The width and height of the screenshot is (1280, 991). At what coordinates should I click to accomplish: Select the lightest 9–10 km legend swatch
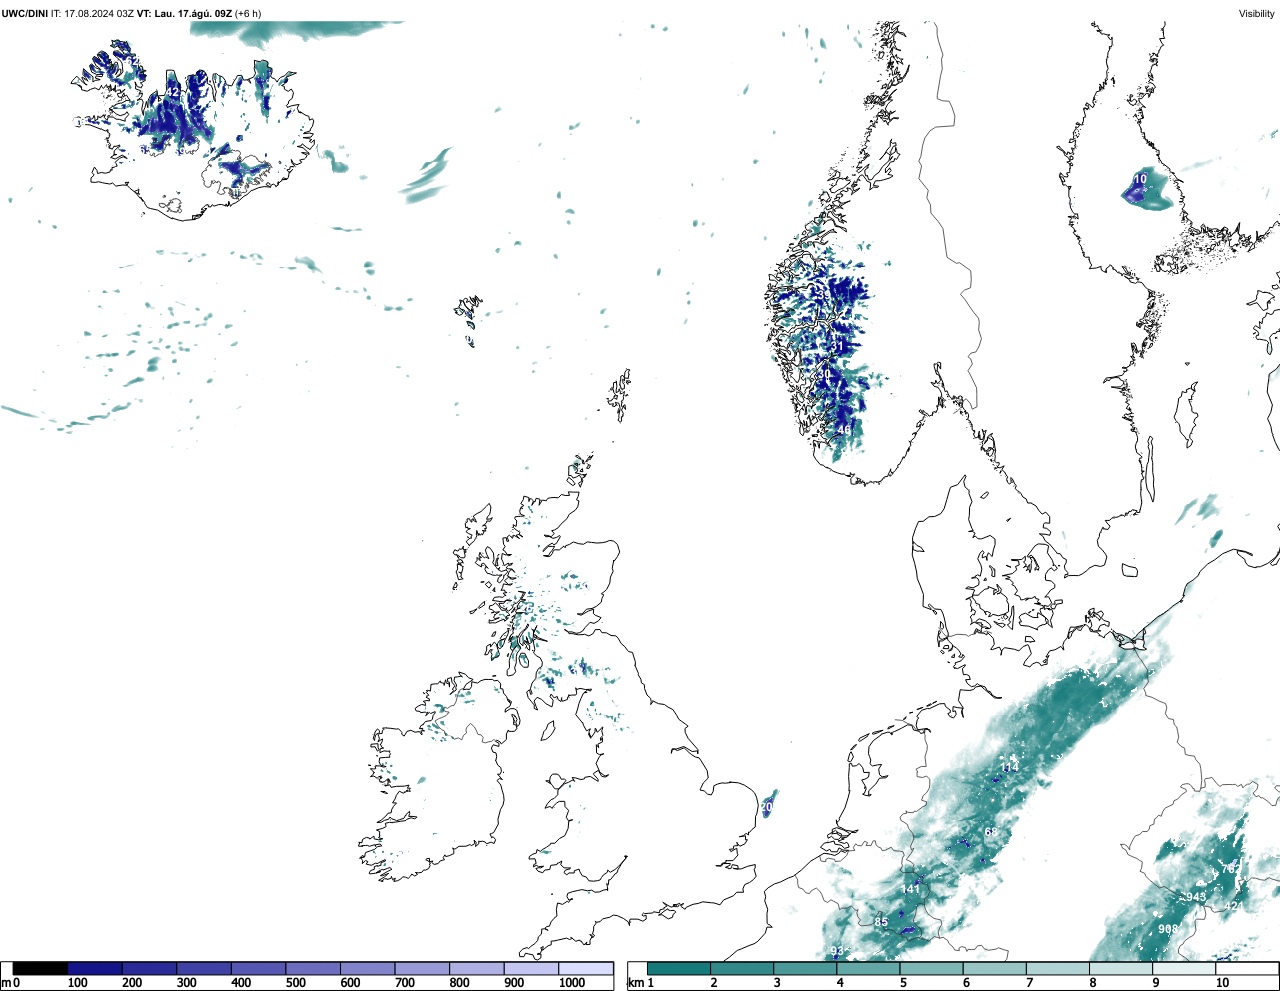1184,968
